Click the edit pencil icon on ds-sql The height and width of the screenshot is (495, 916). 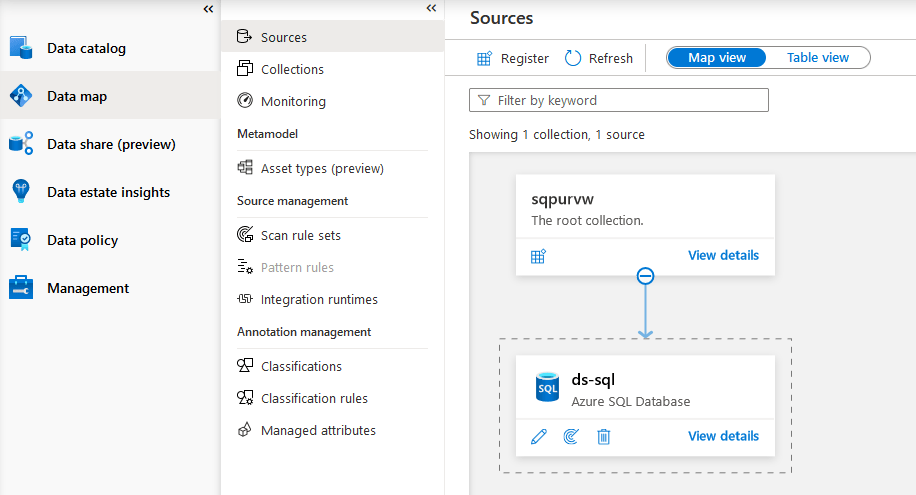(539, 436)
